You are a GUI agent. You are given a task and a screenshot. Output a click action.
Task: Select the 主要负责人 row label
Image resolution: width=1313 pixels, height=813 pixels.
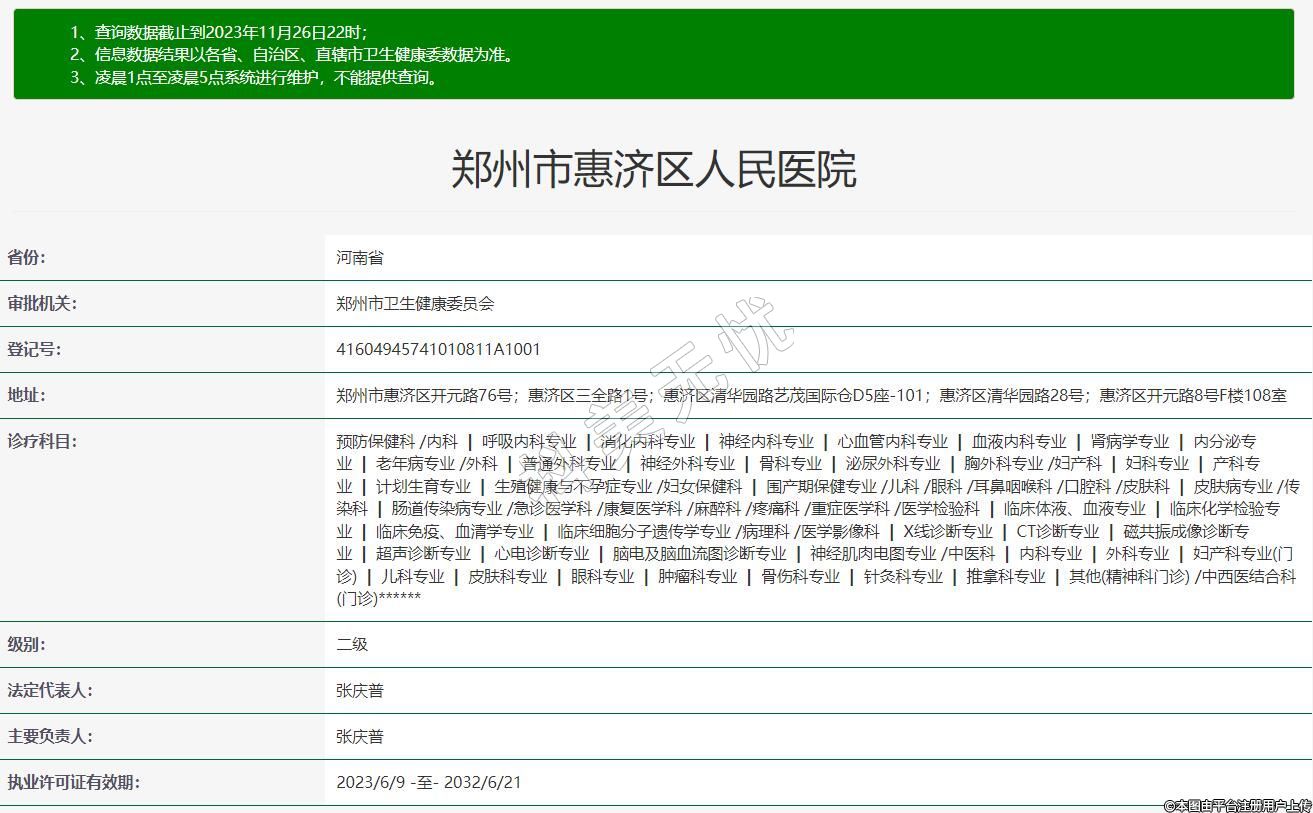click(x=50, y=736)
